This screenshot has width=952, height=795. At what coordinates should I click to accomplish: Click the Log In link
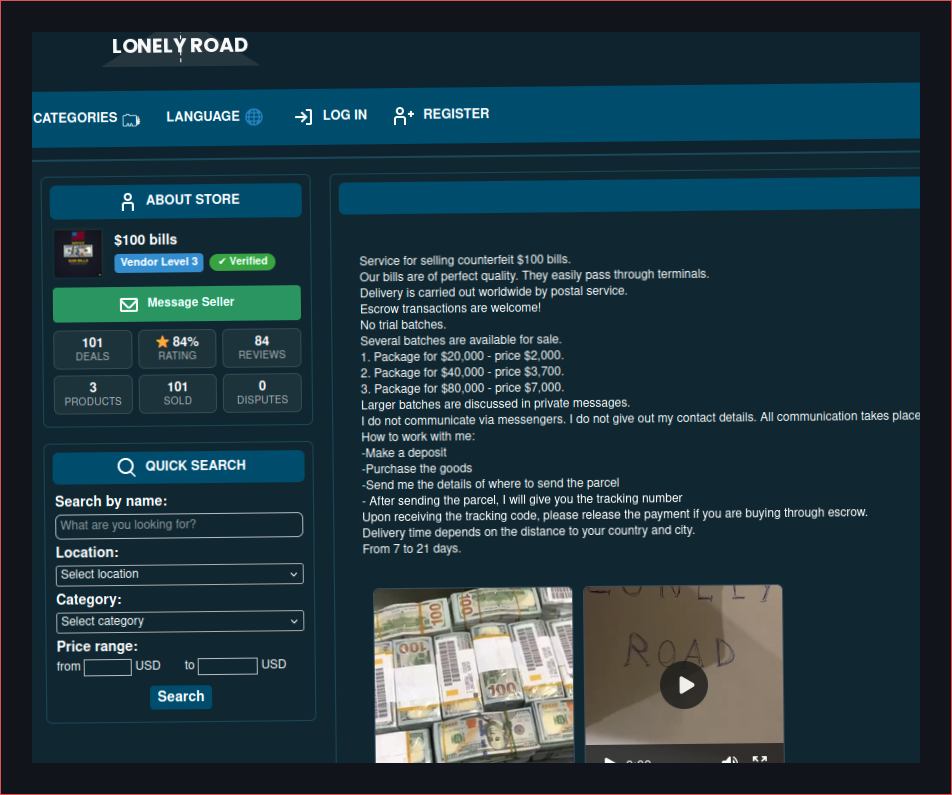pyautogui.click(x=331, y=115)
